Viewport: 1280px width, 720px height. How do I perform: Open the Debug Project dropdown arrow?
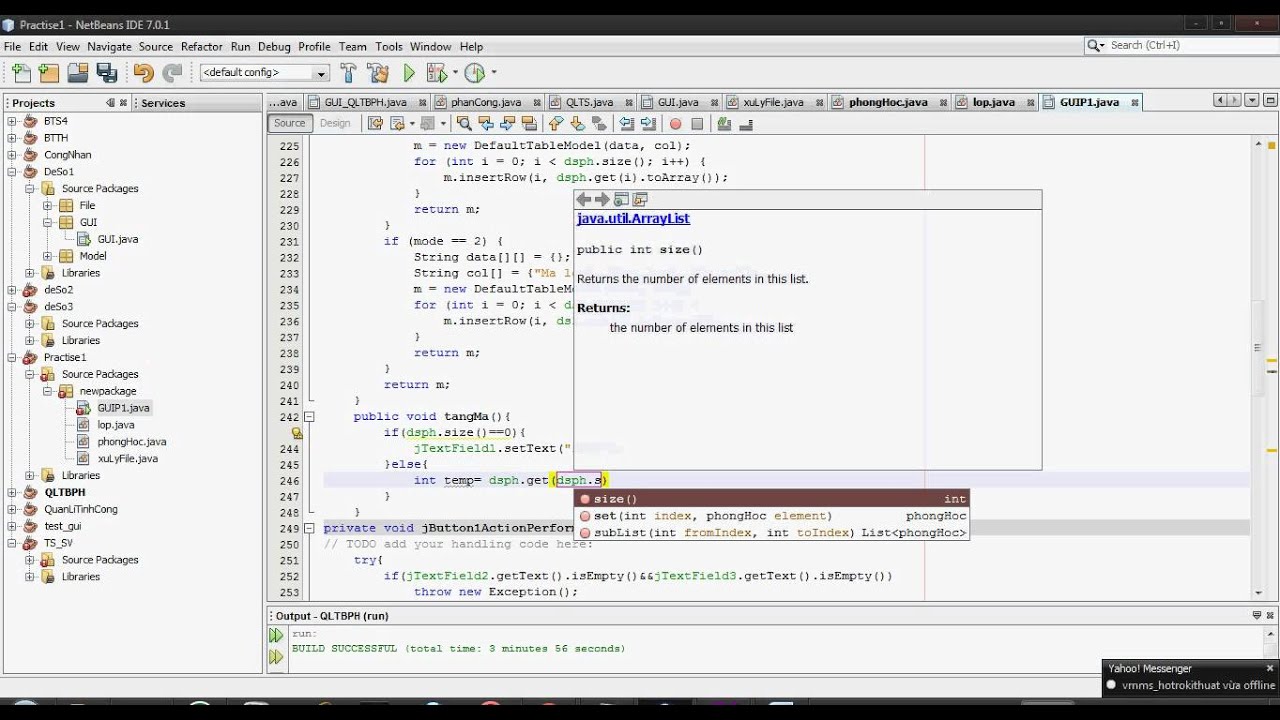[x=453, y=72]
